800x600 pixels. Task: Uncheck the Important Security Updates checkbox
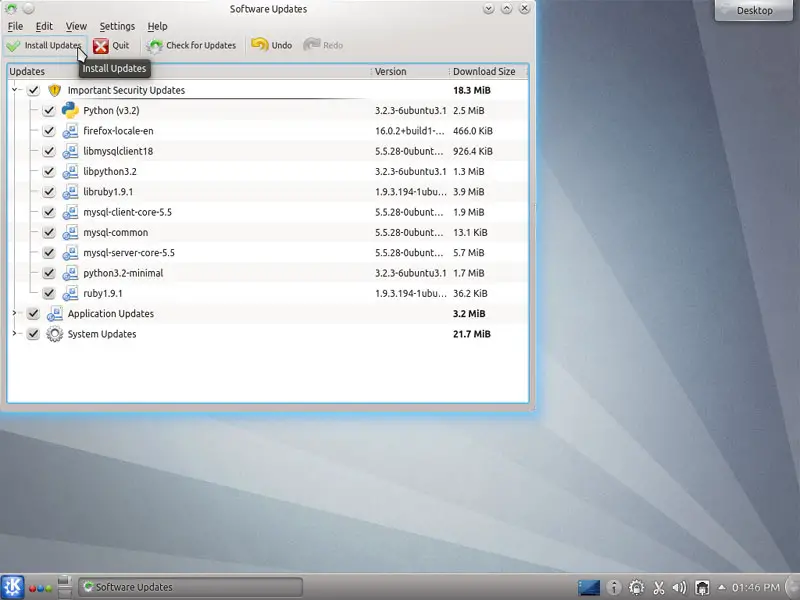click(33, 90)
